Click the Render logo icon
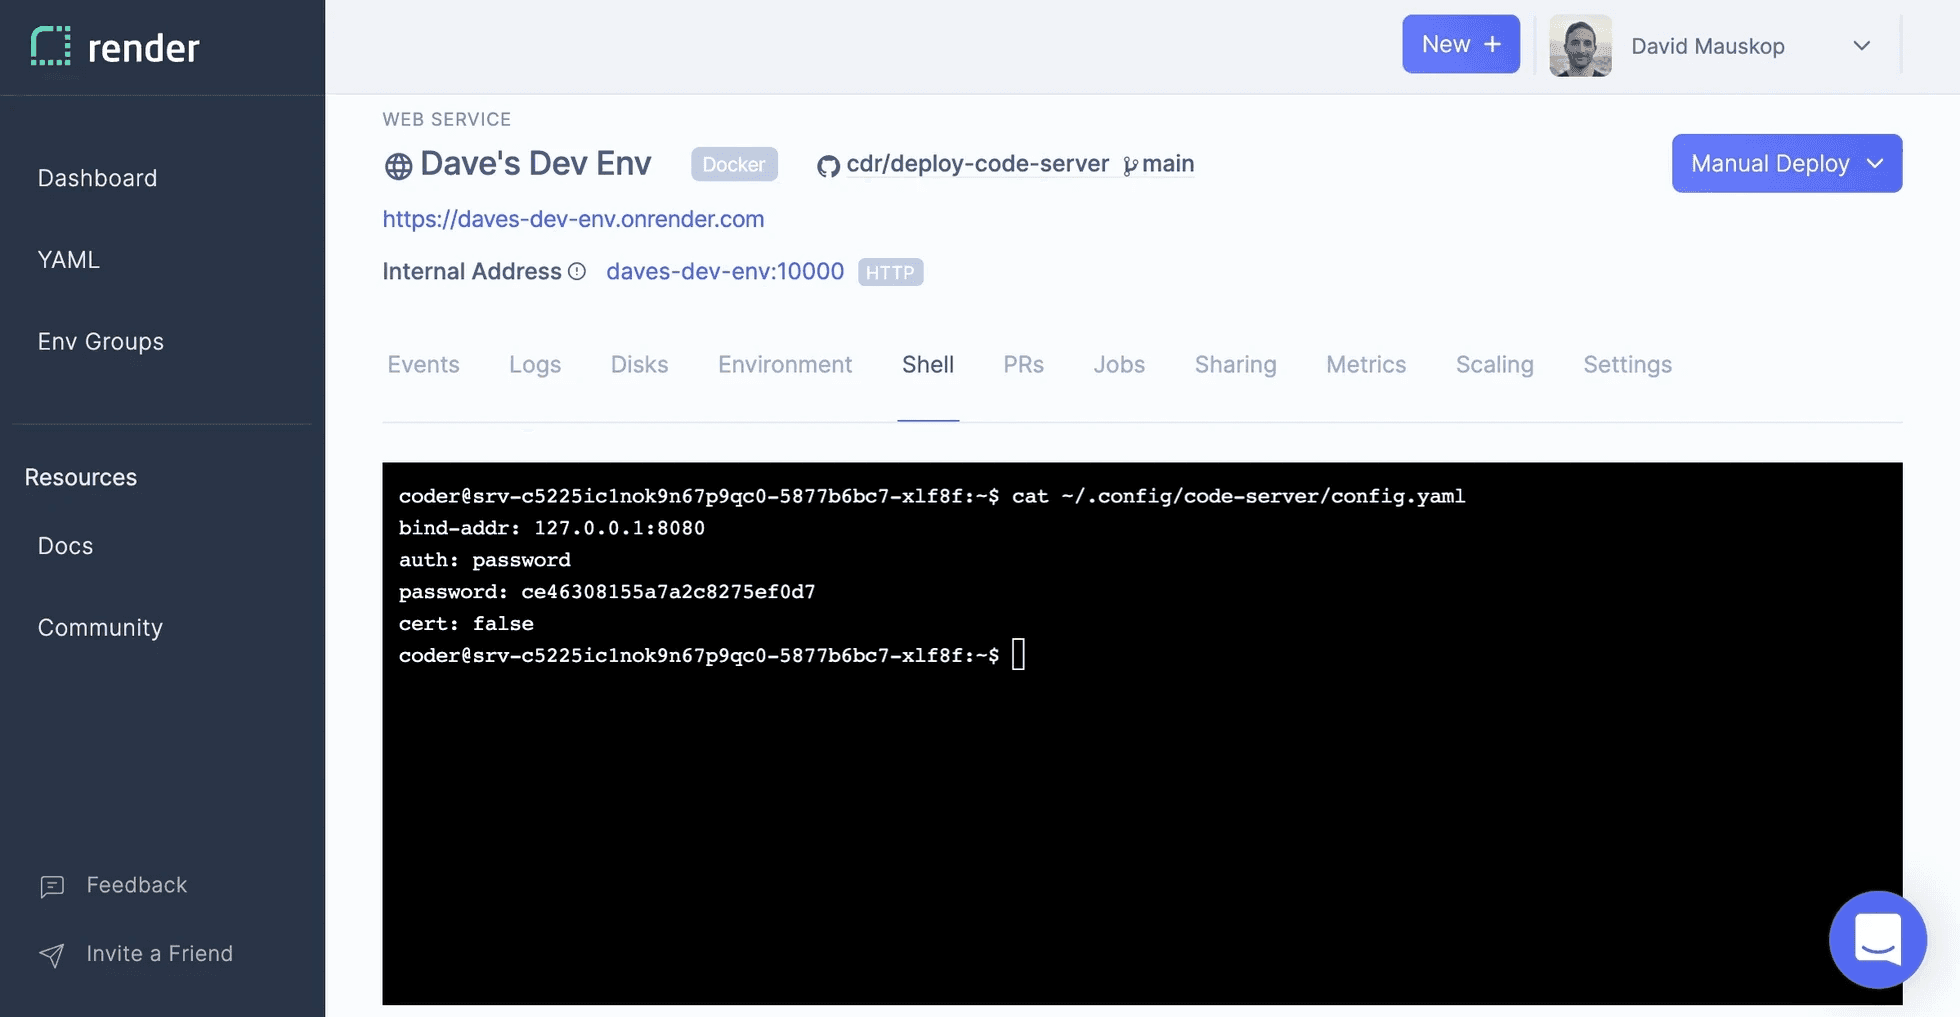The height and width of the screenshot is (1017, 1960). pyautogui.click(x=51, y=46)
